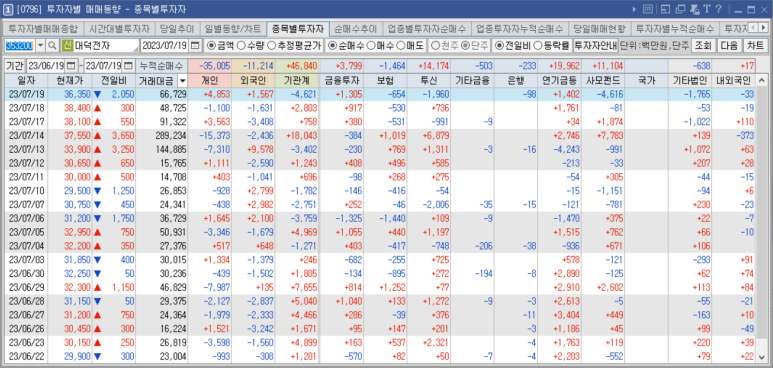Screen dimensions: 773x368
Task: Click the 23/06/19 start date field
Action: (45, 66)
